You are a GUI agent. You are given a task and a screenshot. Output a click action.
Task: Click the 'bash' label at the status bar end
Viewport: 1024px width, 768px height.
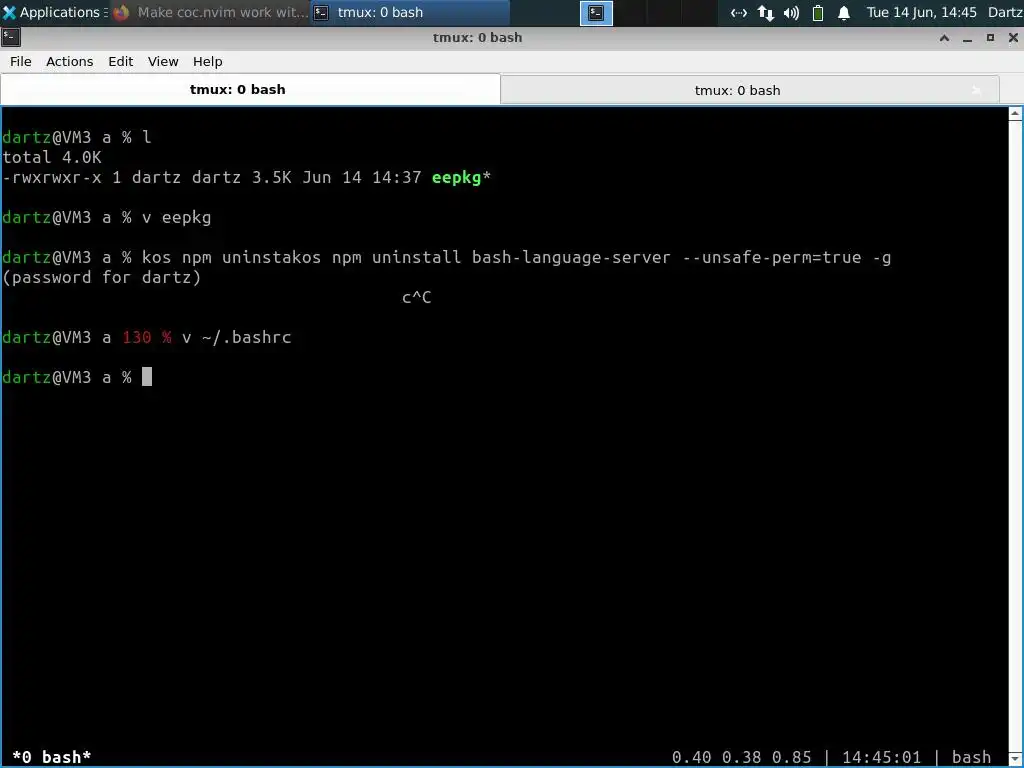tap(971, 757)
